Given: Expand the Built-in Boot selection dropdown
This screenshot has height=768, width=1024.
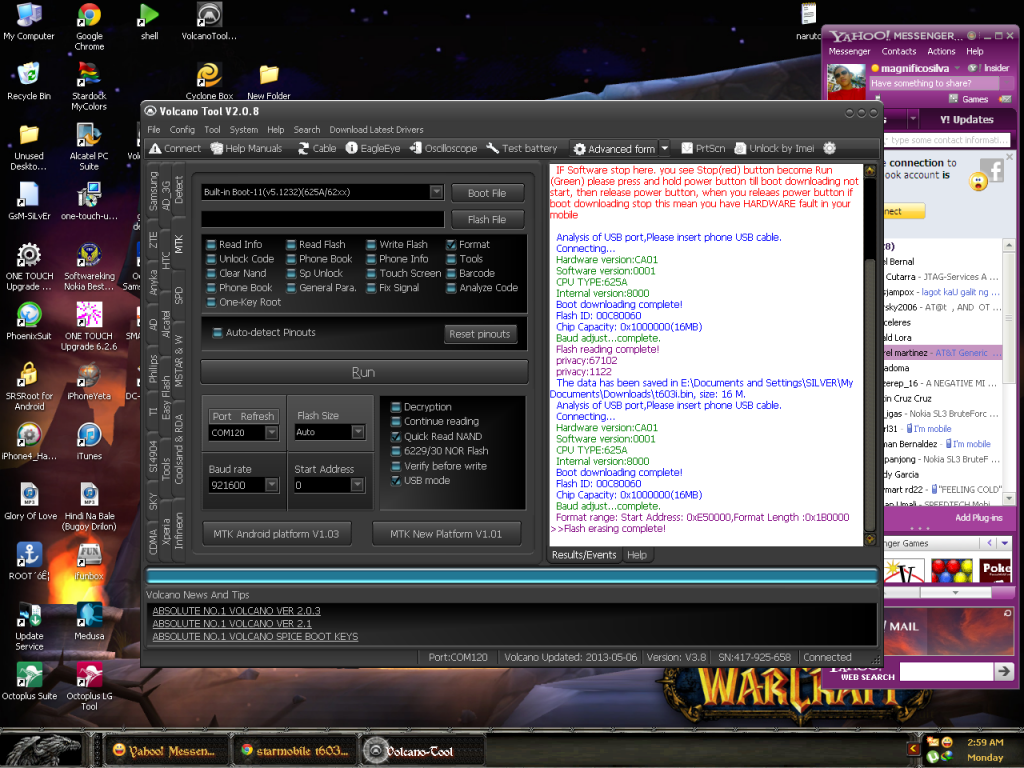Looking at the screenshot, I should (436, 192).
